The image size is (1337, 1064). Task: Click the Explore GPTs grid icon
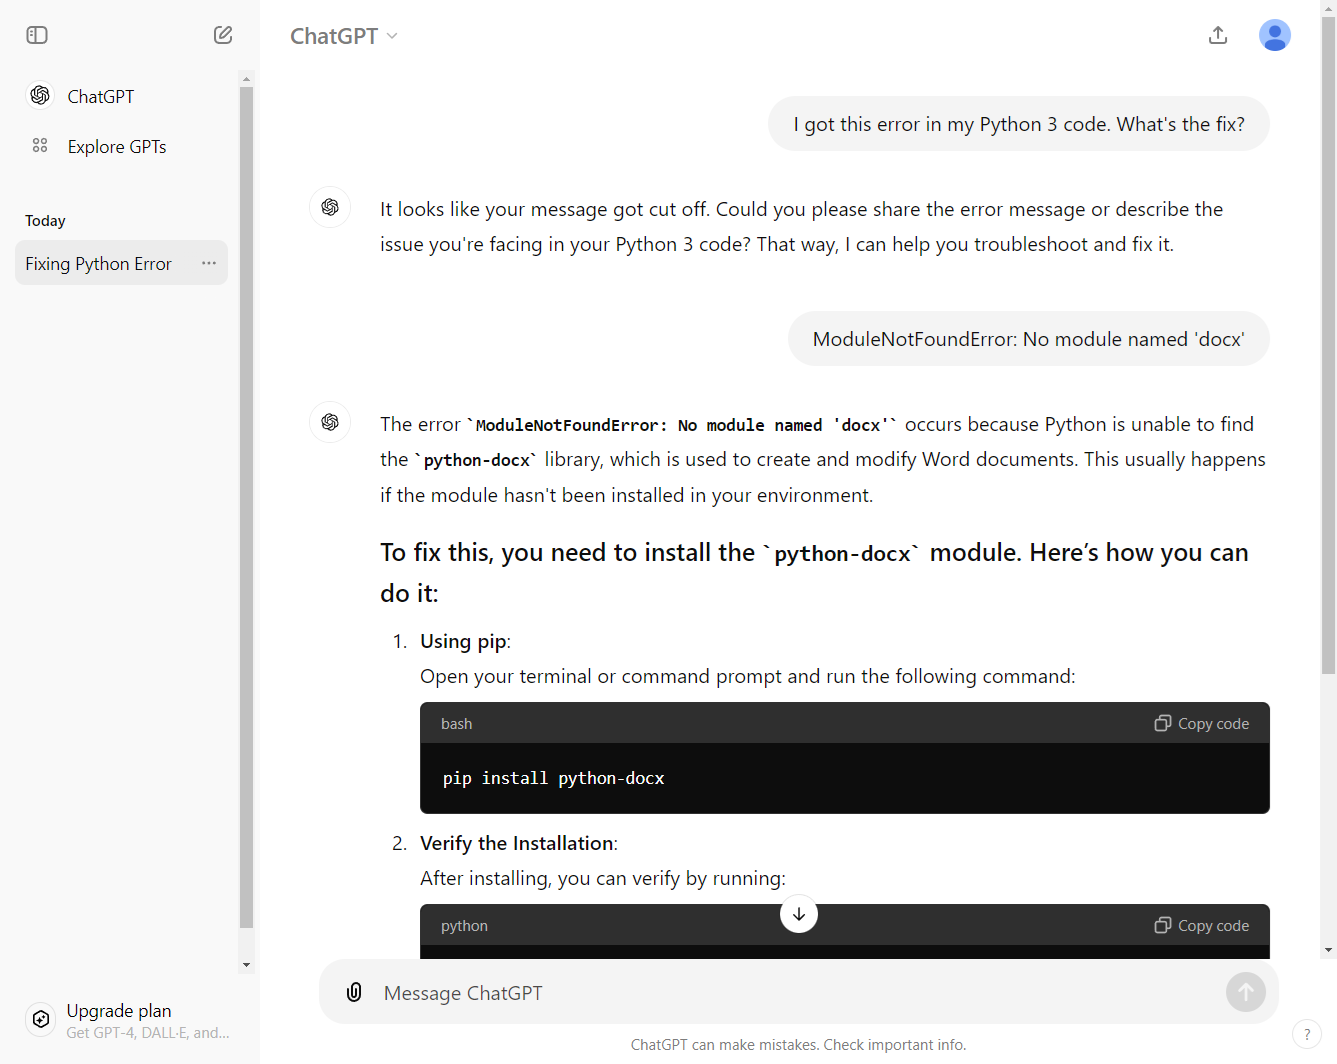[40, 146]
